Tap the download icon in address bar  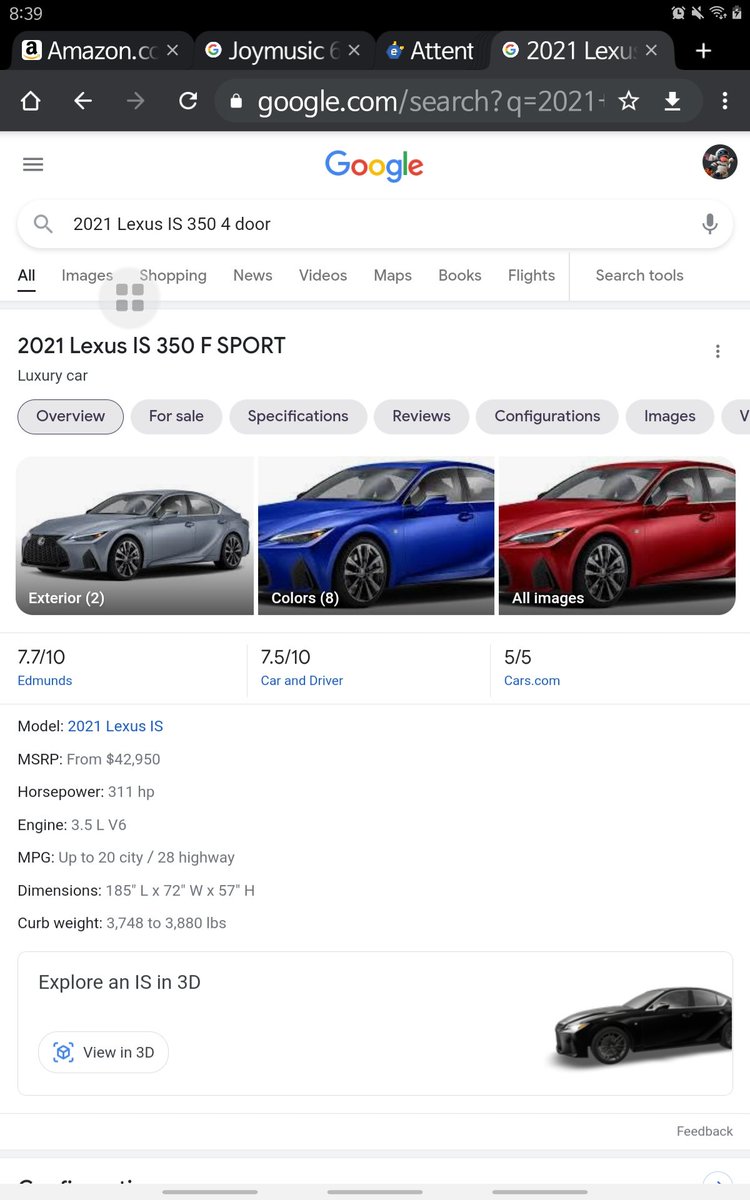coord(673,101)
